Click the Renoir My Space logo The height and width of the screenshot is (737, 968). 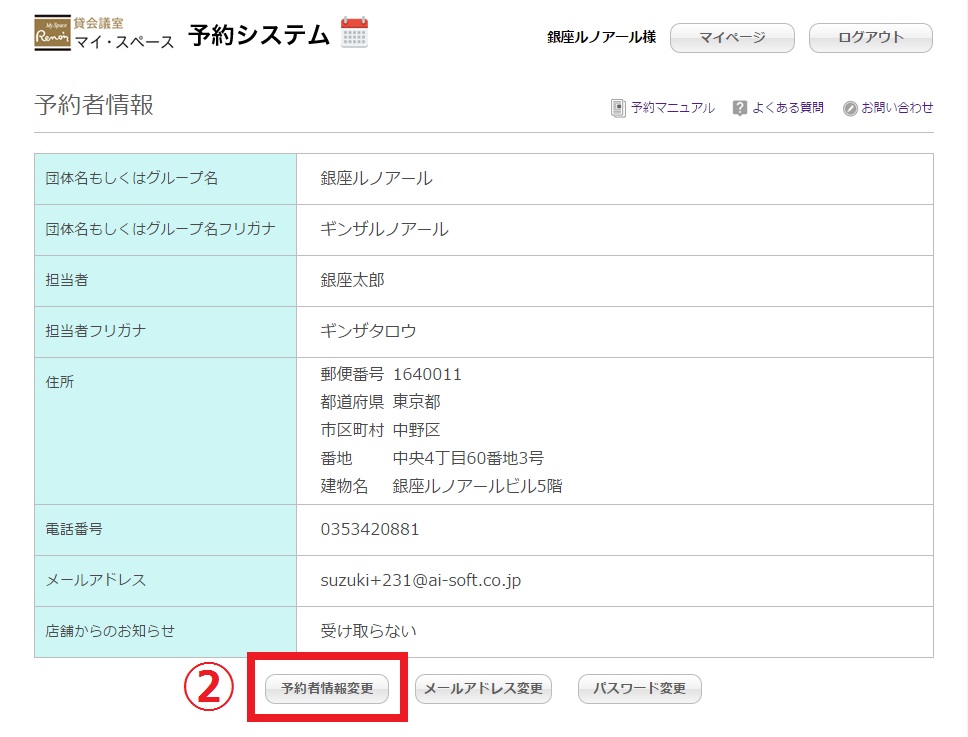pyautogui.click(x=52, y=34)
